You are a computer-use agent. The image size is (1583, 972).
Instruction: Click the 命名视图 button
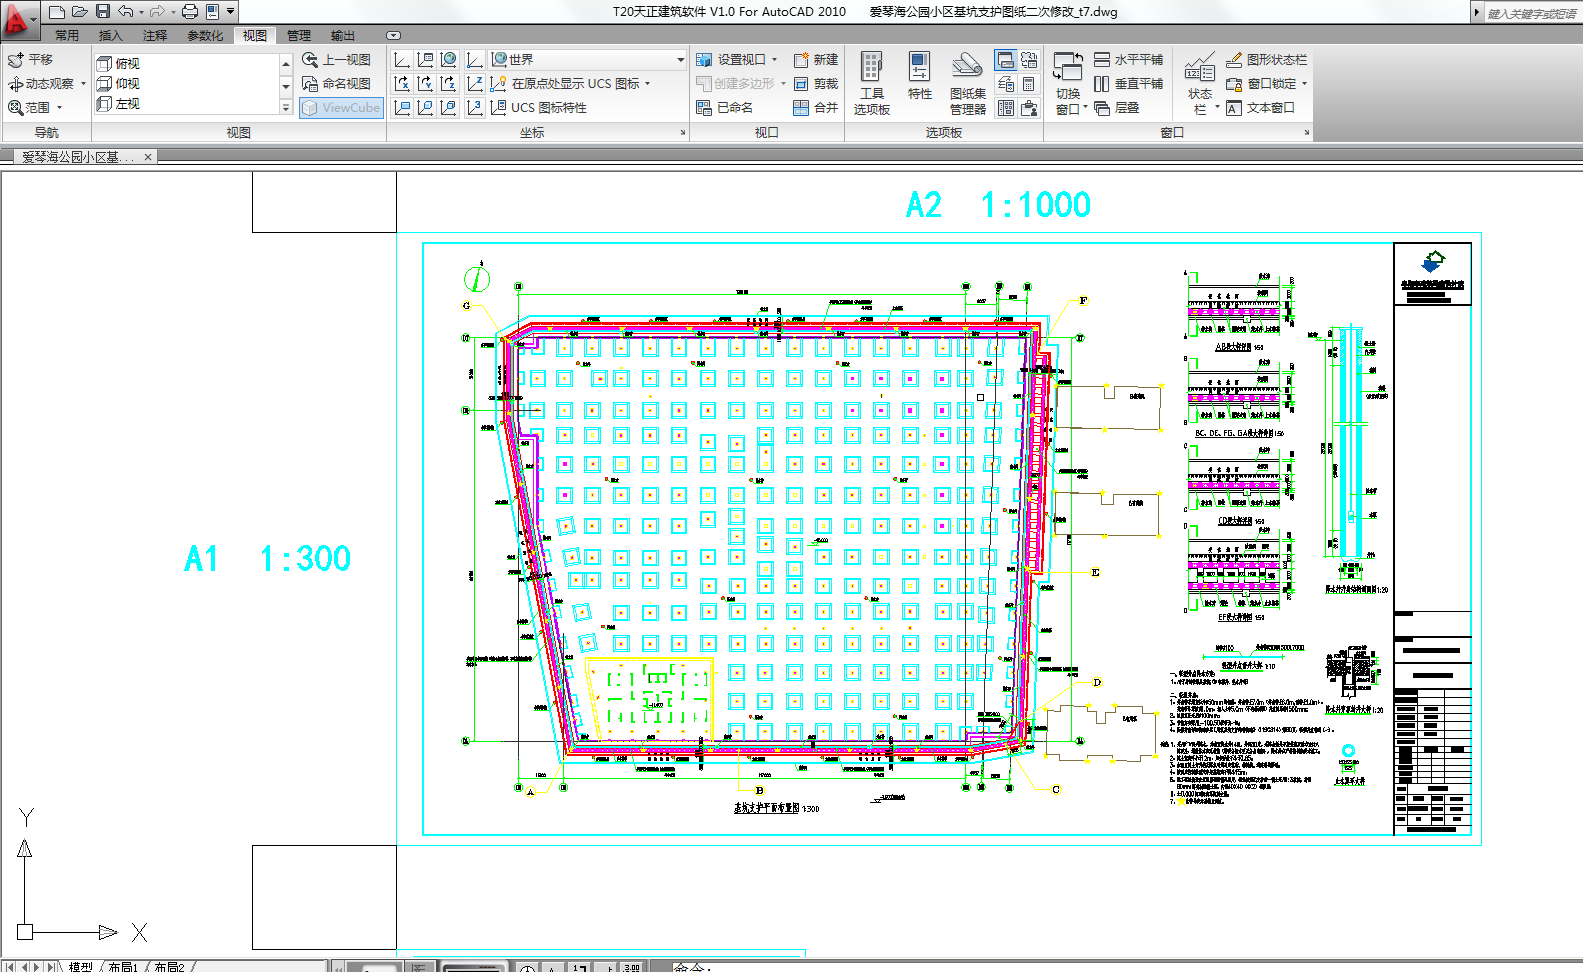pyautogui.click(x=337, y=84)
